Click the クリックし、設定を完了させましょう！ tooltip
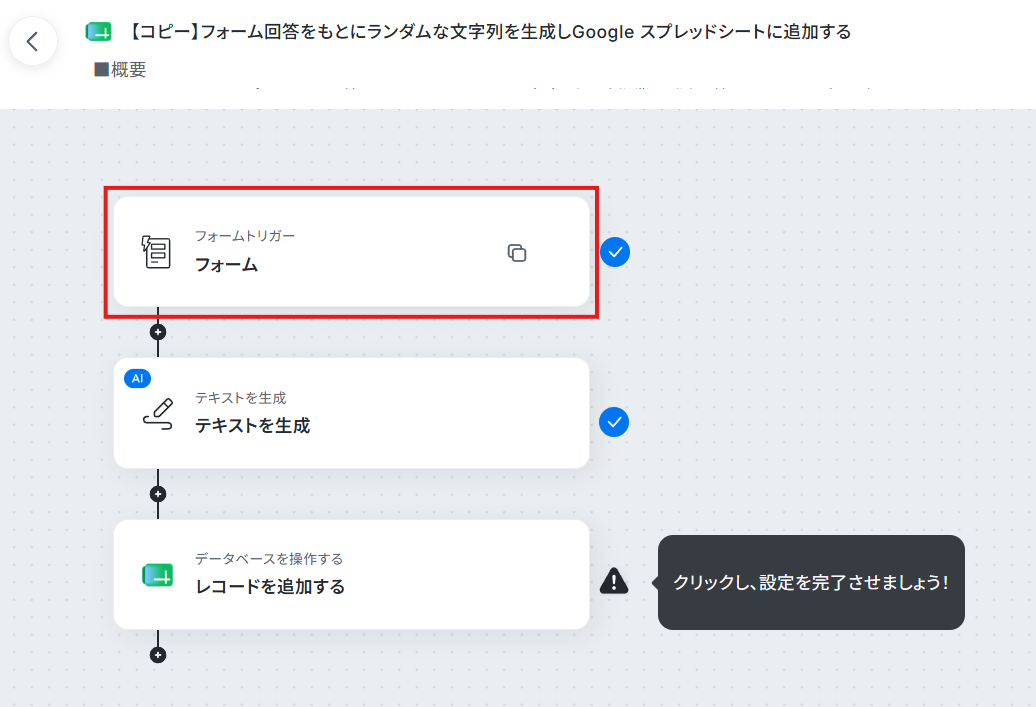Viewport: 1036px width, 707px height. click(811, 582)
